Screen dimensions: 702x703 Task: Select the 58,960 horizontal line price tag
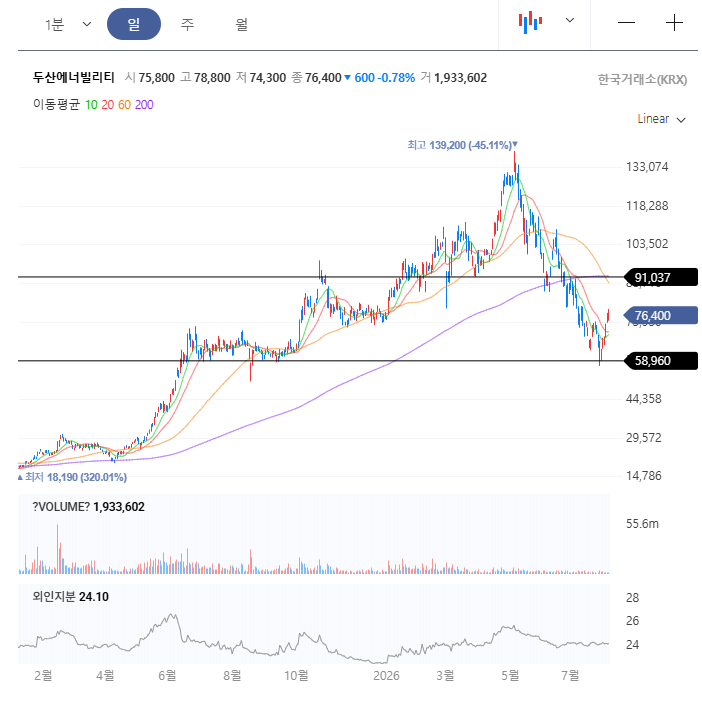click(x=661, y=361)
